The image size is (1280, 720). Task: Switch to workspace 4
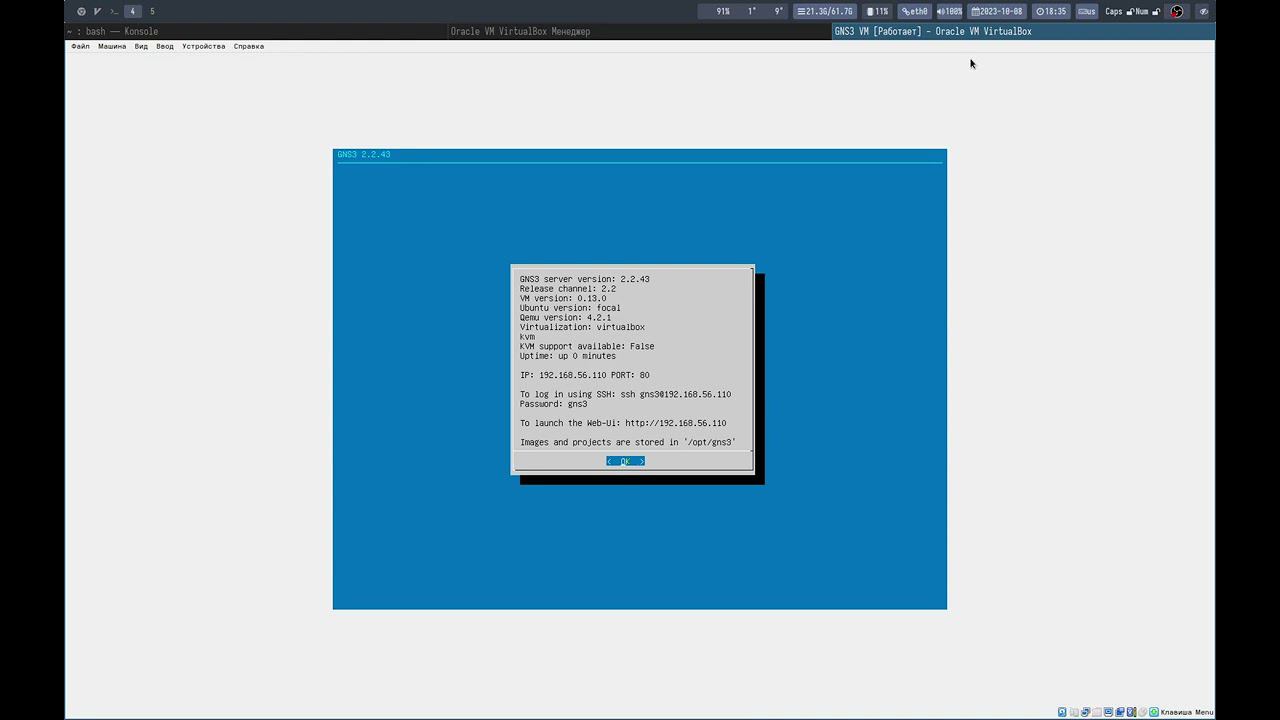pos(132,11)
